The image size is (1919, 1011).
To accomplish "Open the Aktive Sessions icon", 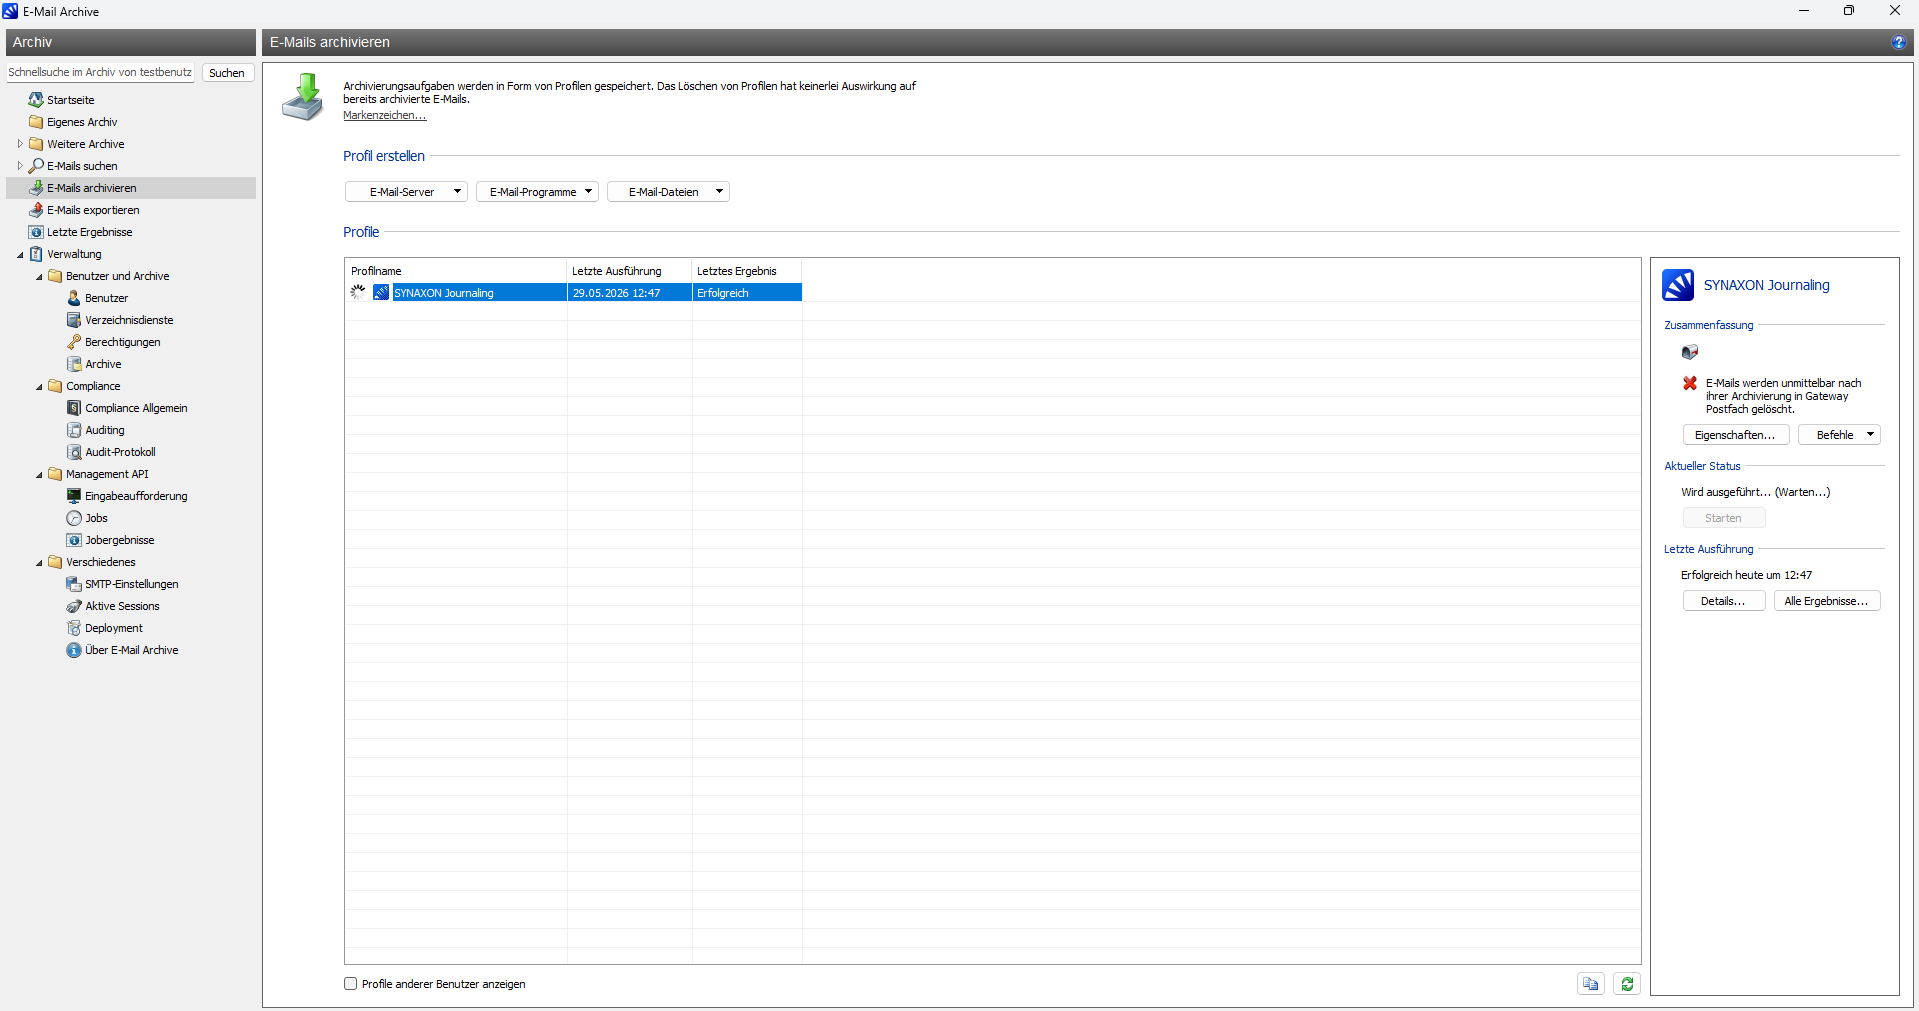I will [74, 606].
